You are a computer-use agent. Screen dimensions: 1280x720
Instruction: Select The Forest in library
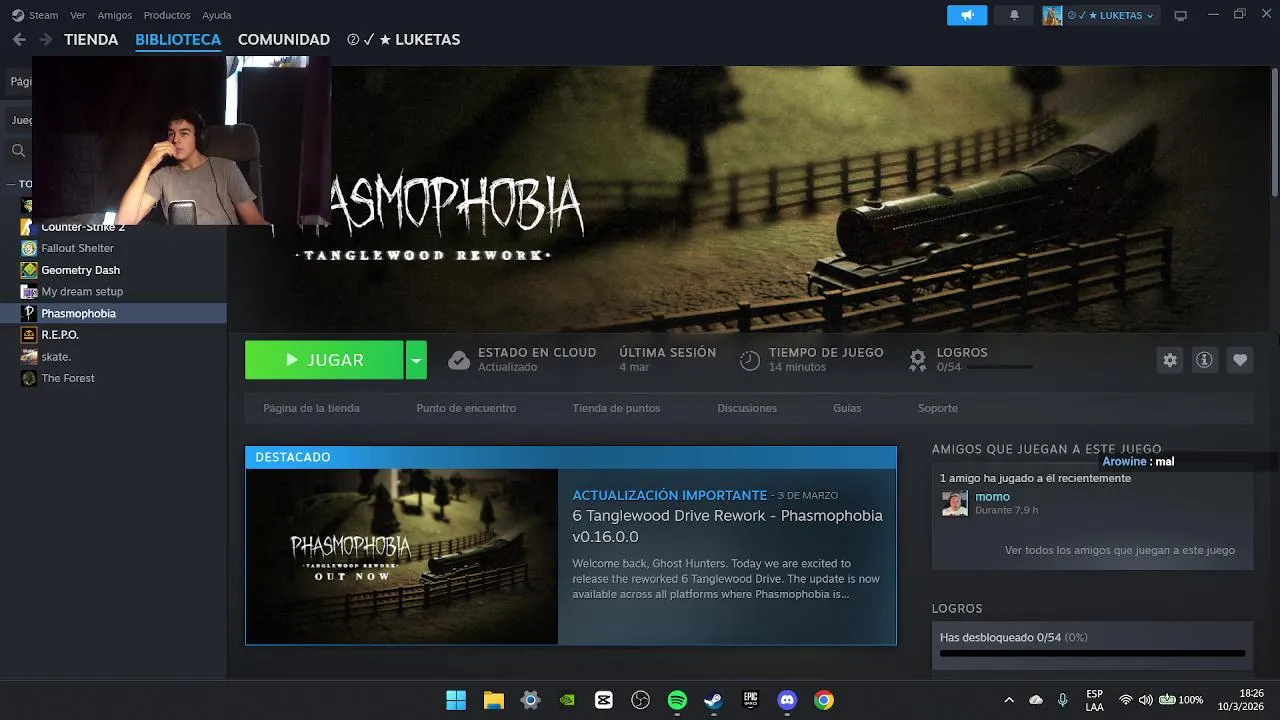[x=68, y=378]
